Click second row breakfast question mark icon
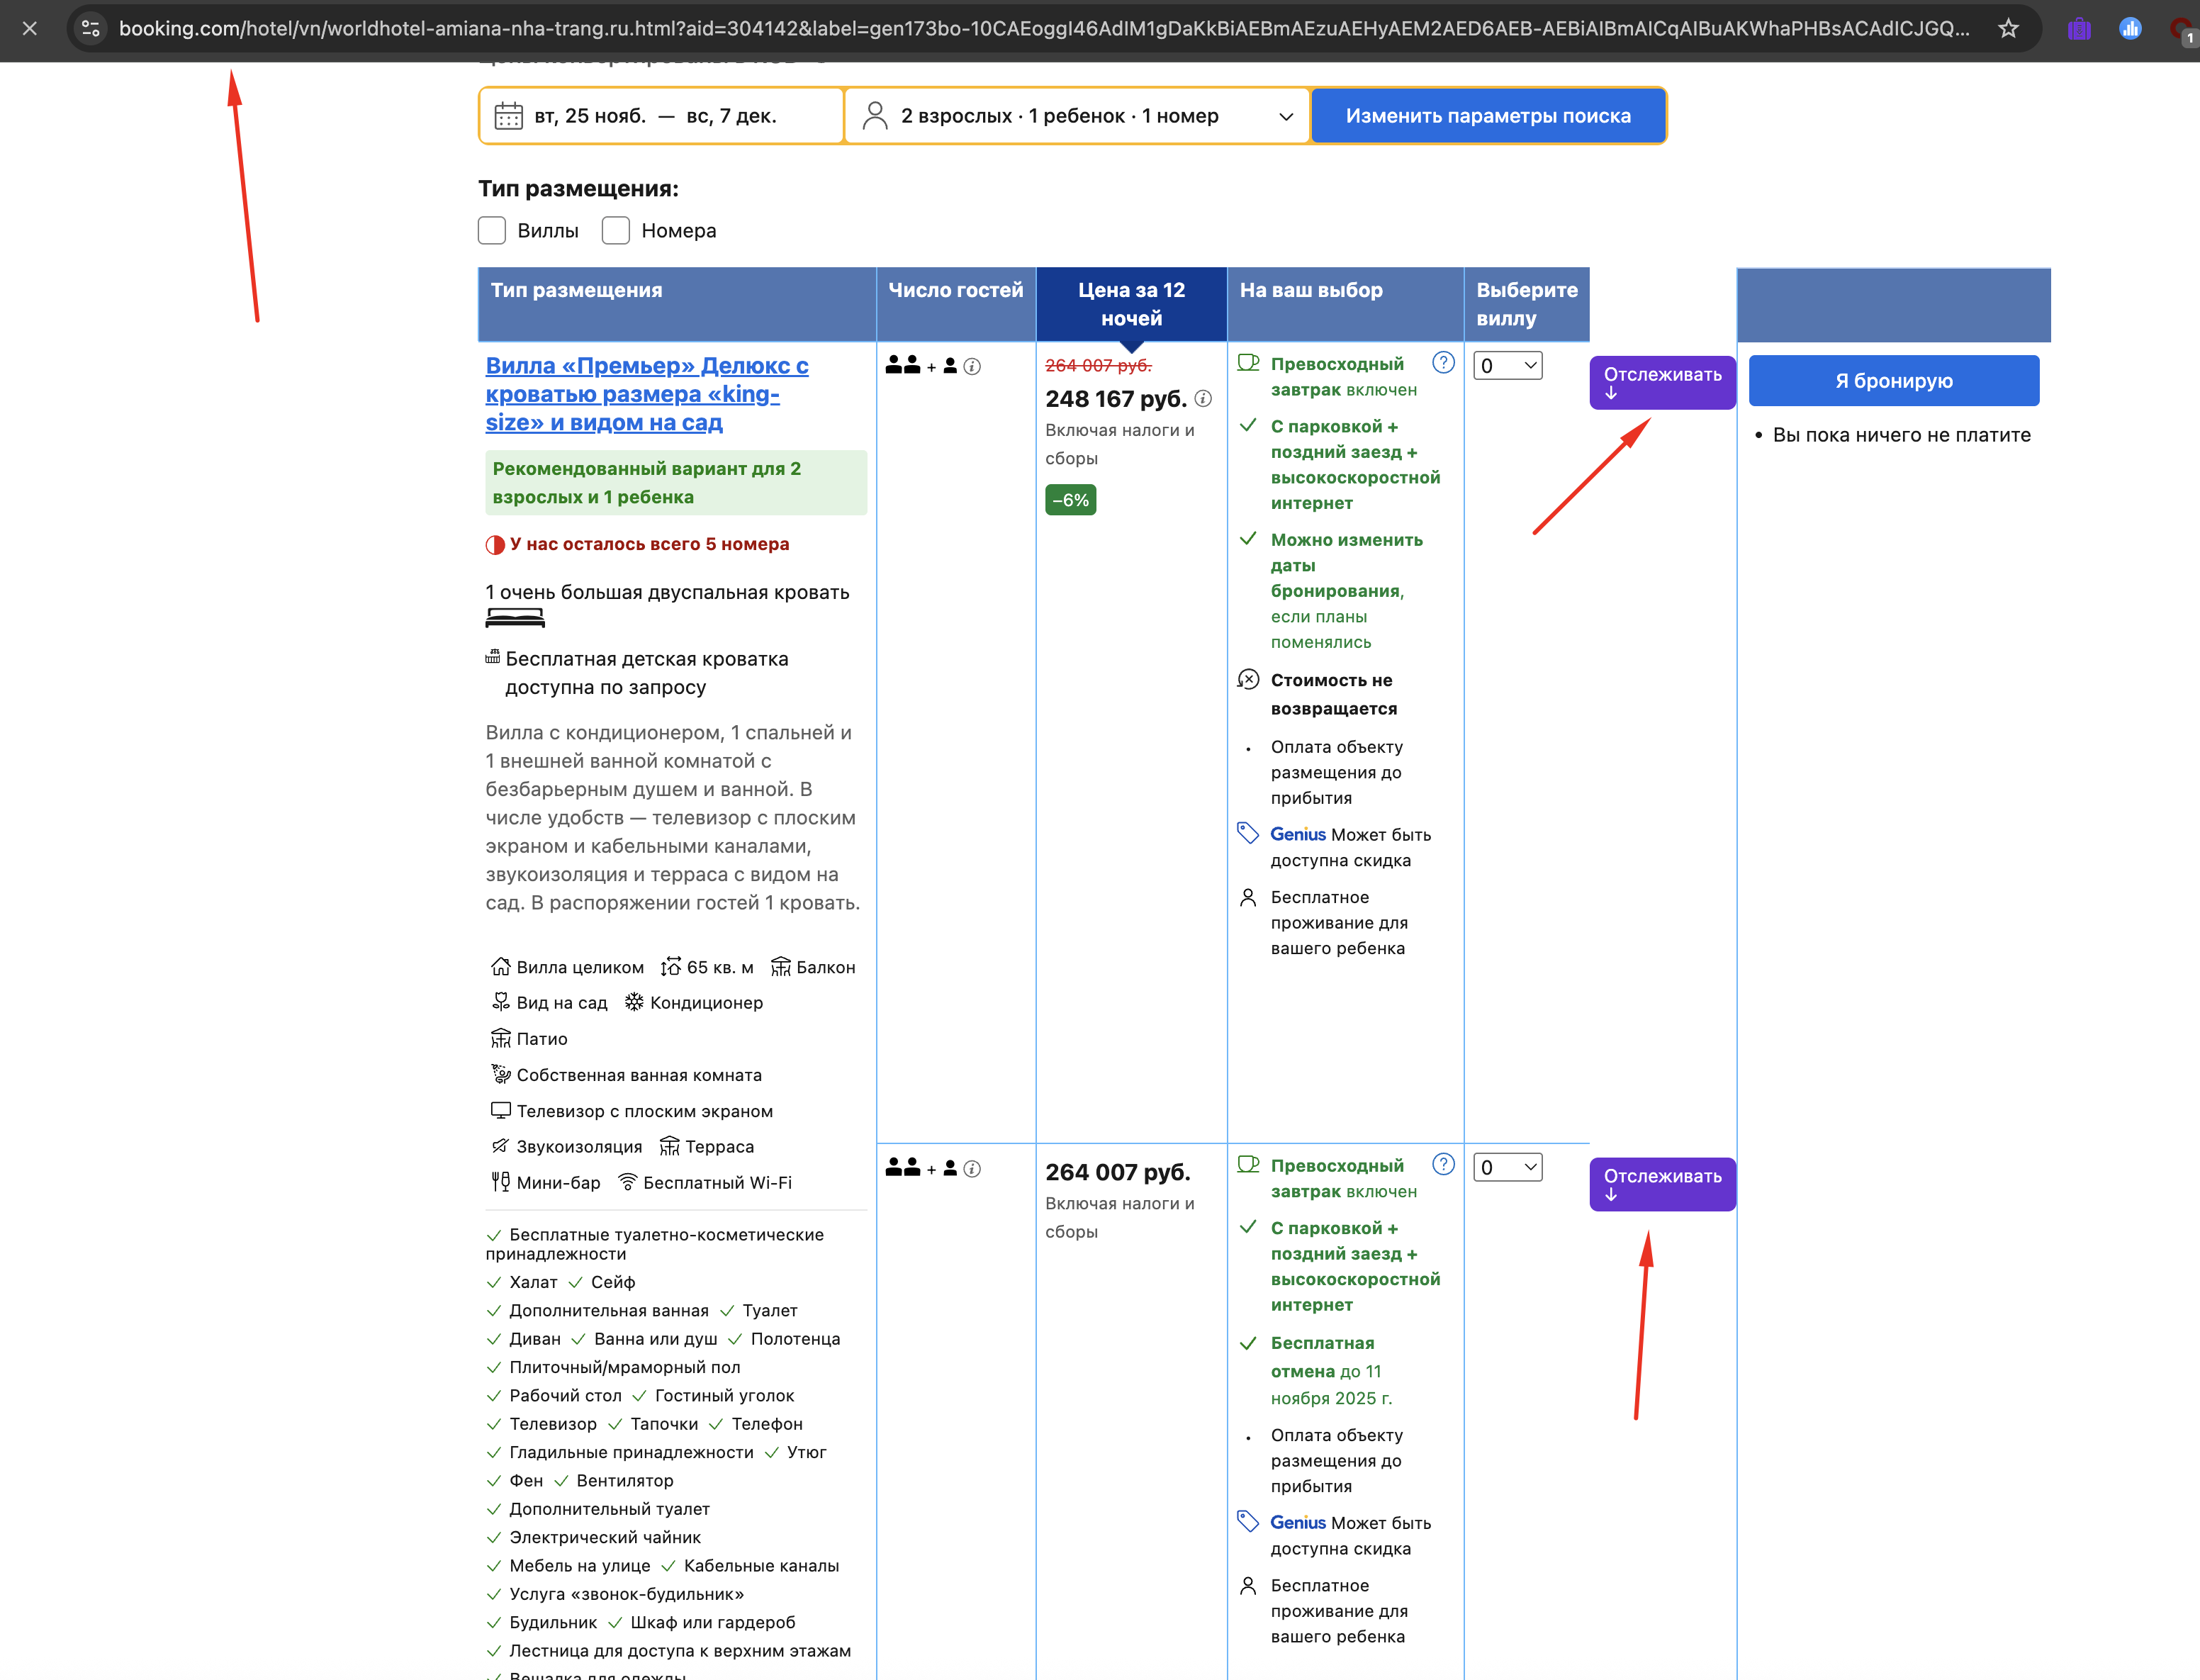2200x1680 pixels. [1443, 1165]
